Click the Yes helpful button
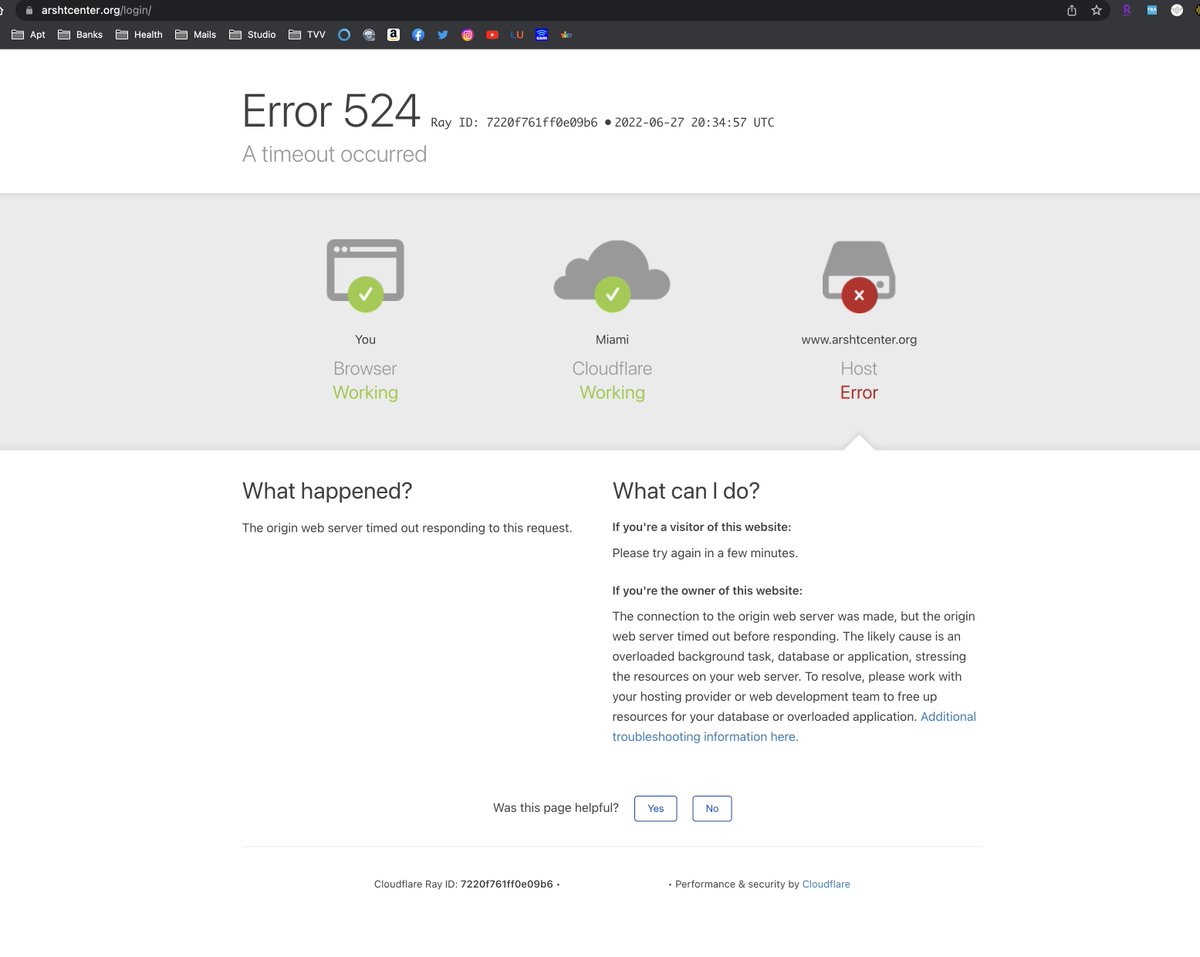The image size is (1200, 957). click(656, 808)
